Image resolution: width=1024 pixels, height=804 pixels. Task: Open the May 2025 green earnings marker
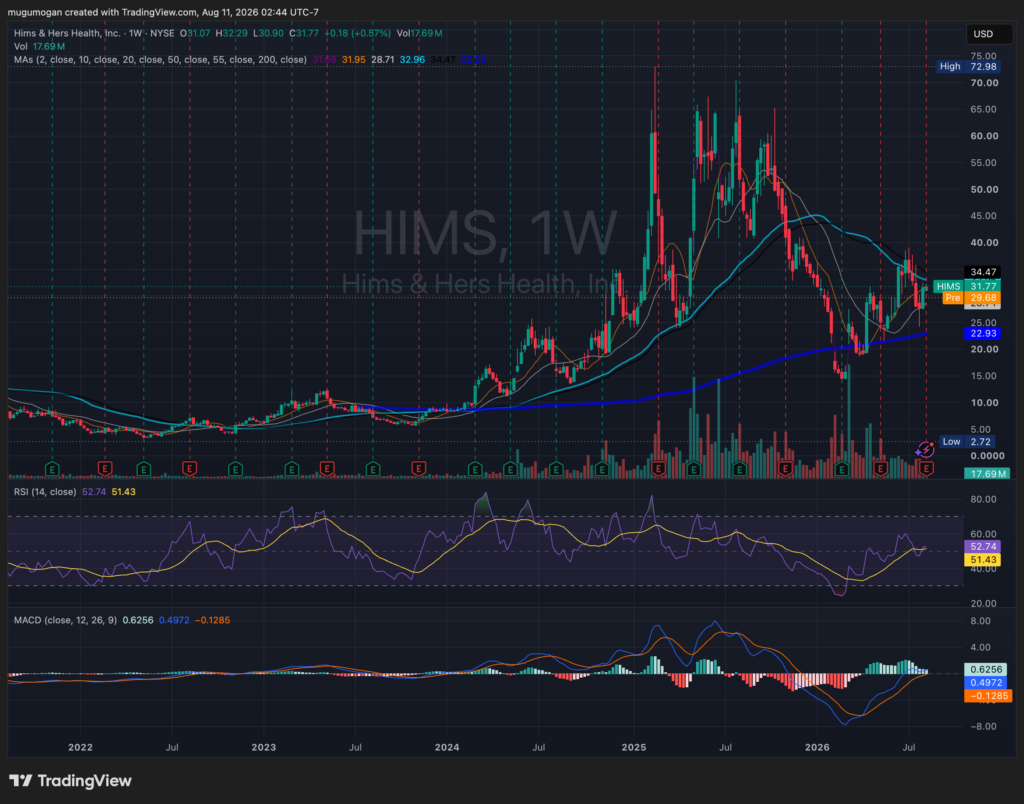(x=694, y=468)
